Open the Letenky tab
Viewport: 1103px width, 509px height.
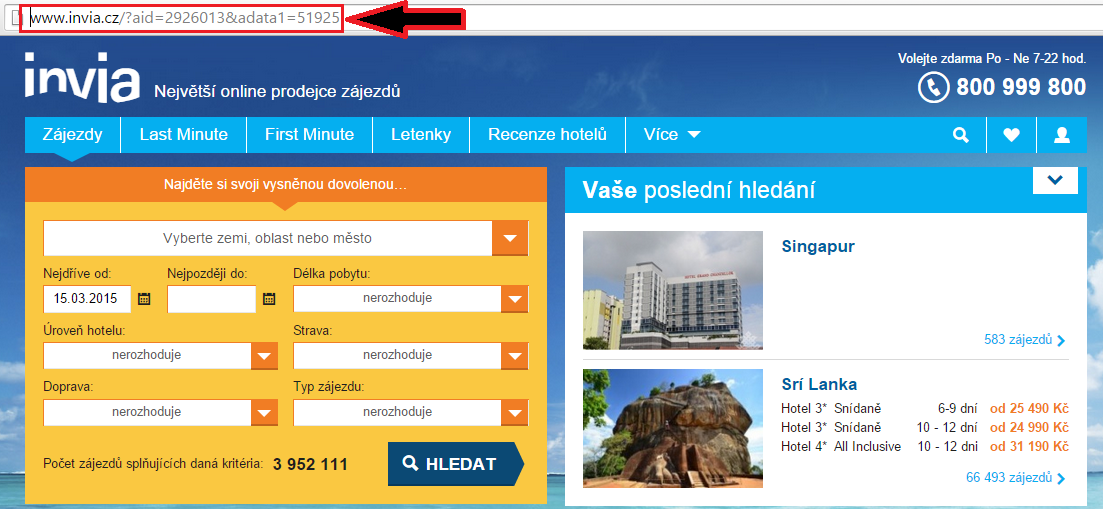(421, 134)
